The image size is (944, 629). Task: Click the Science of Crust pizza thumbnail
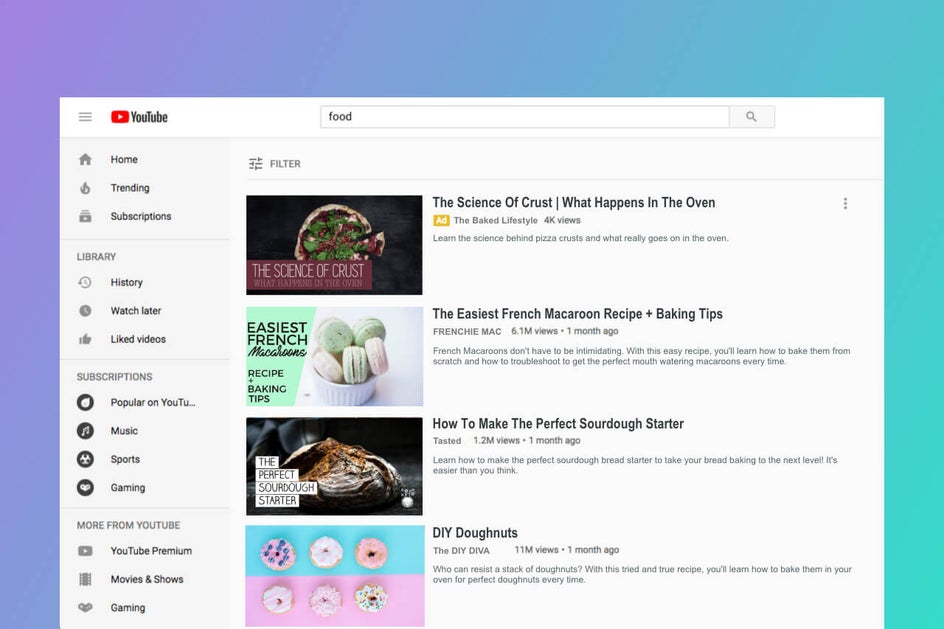334,245
